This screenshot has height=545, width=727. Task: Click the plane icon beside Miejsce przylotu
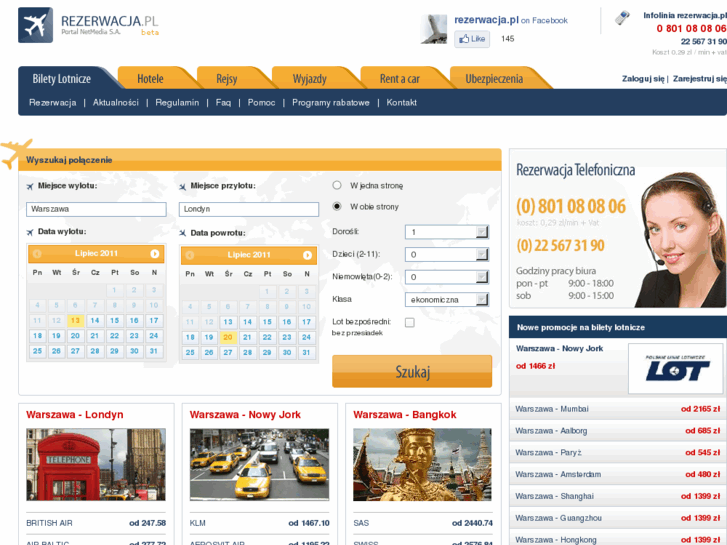click(x=182, y=186)
